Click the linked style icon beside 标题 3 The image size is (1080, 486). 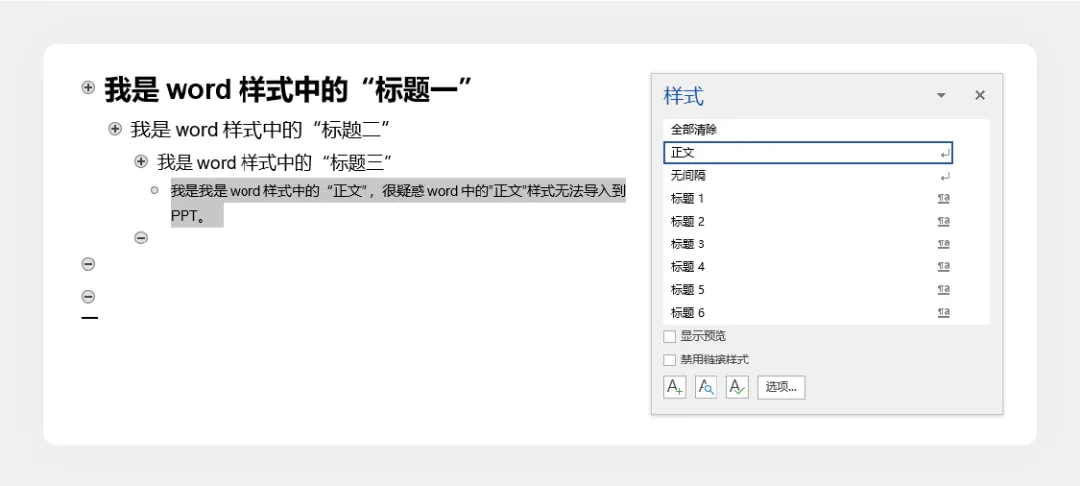[x=944, y=244]
